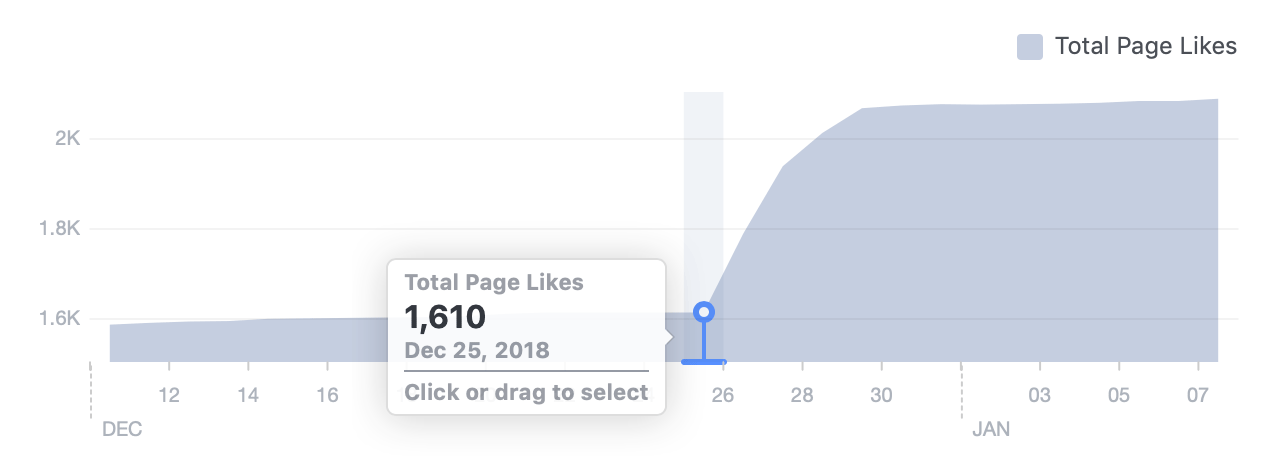This screenshot has height=468, width=1274.
Task: Select the 03 date tick in January
Action: tap(1040, 395)
